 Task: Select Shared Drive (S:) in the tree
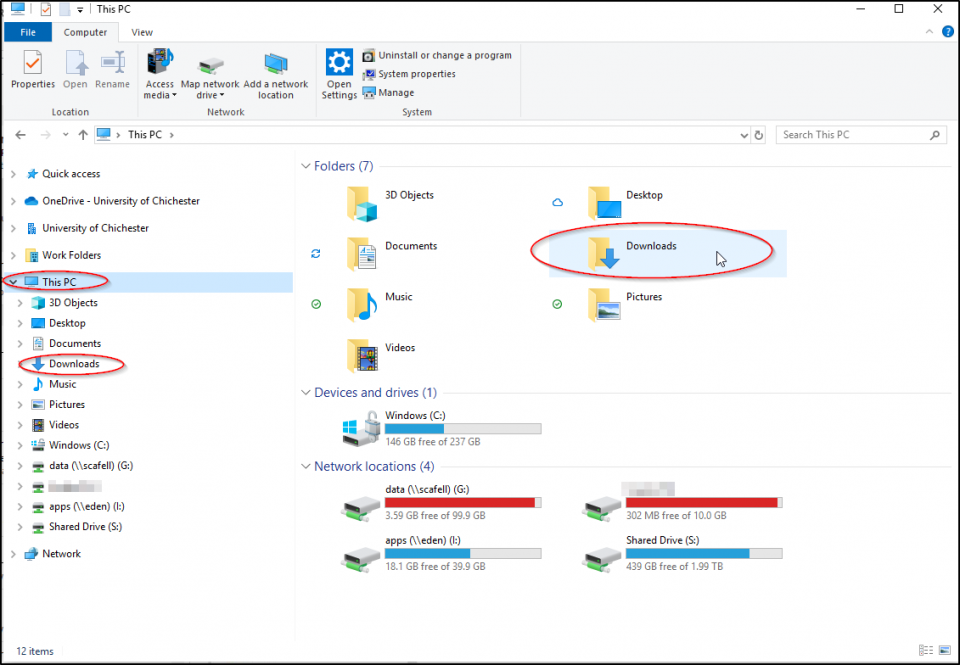pos(85,527)
